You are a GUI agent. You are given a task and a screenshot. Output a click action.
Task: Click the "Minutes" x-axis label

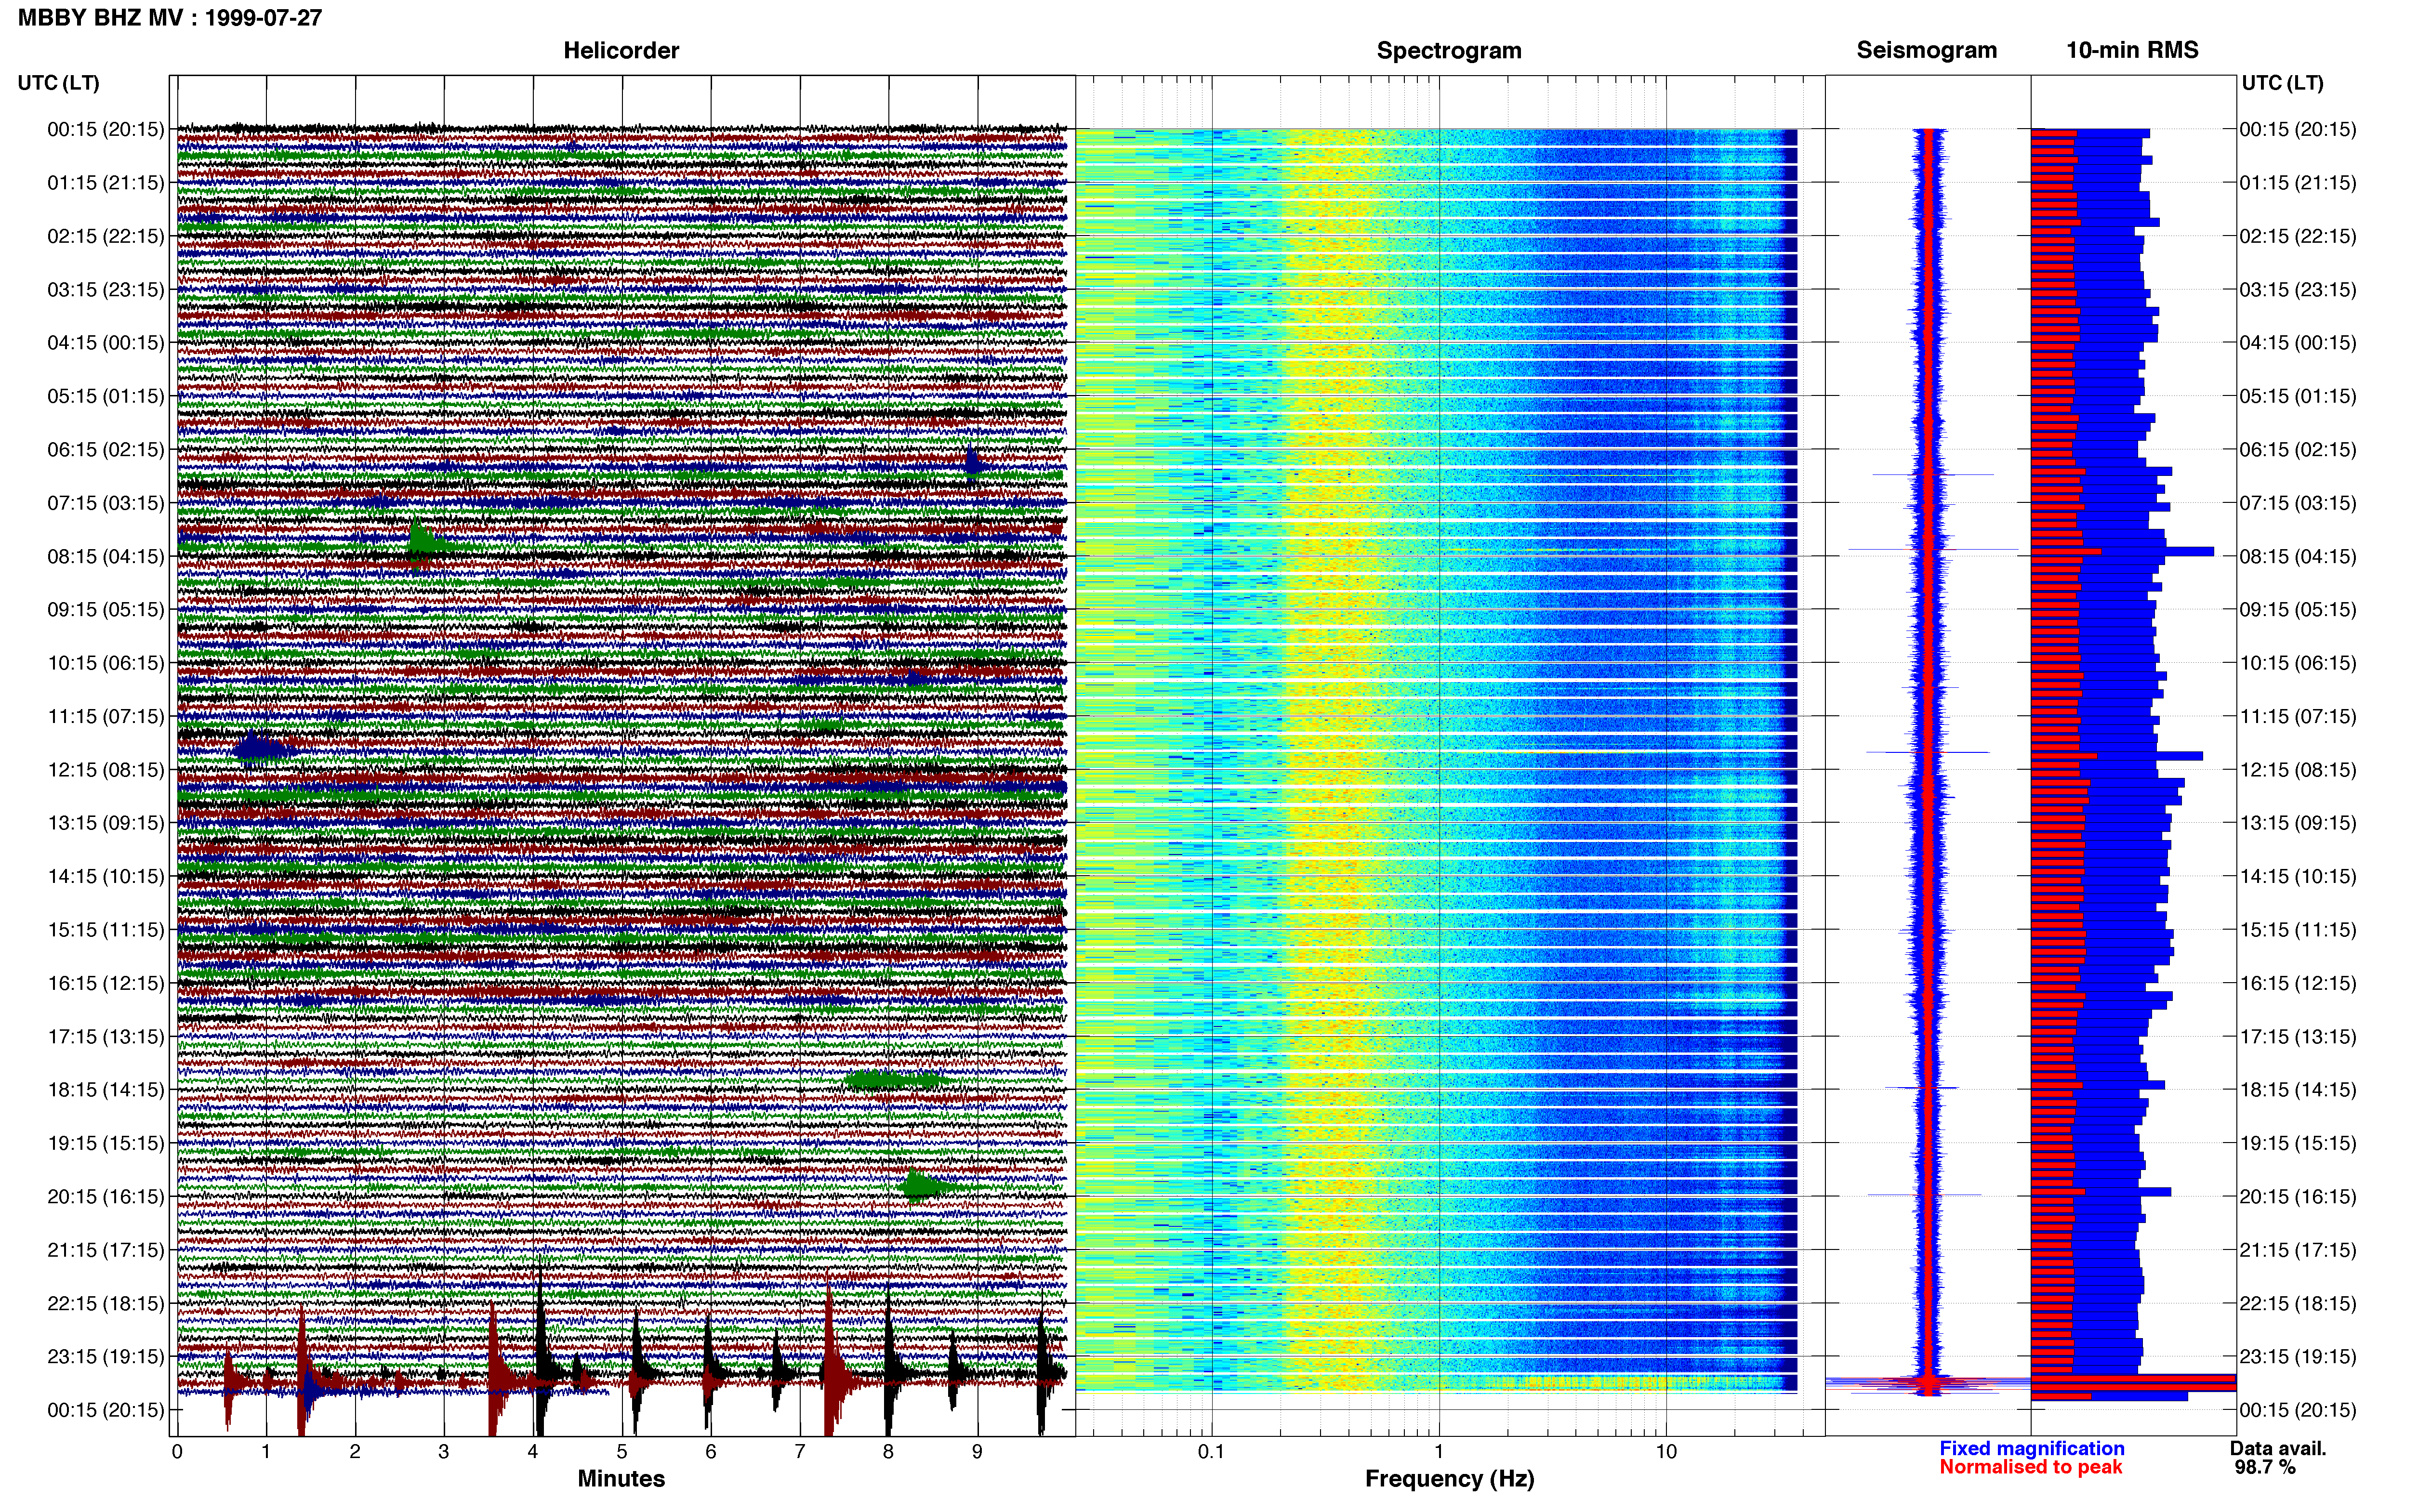pos(621,1478)
